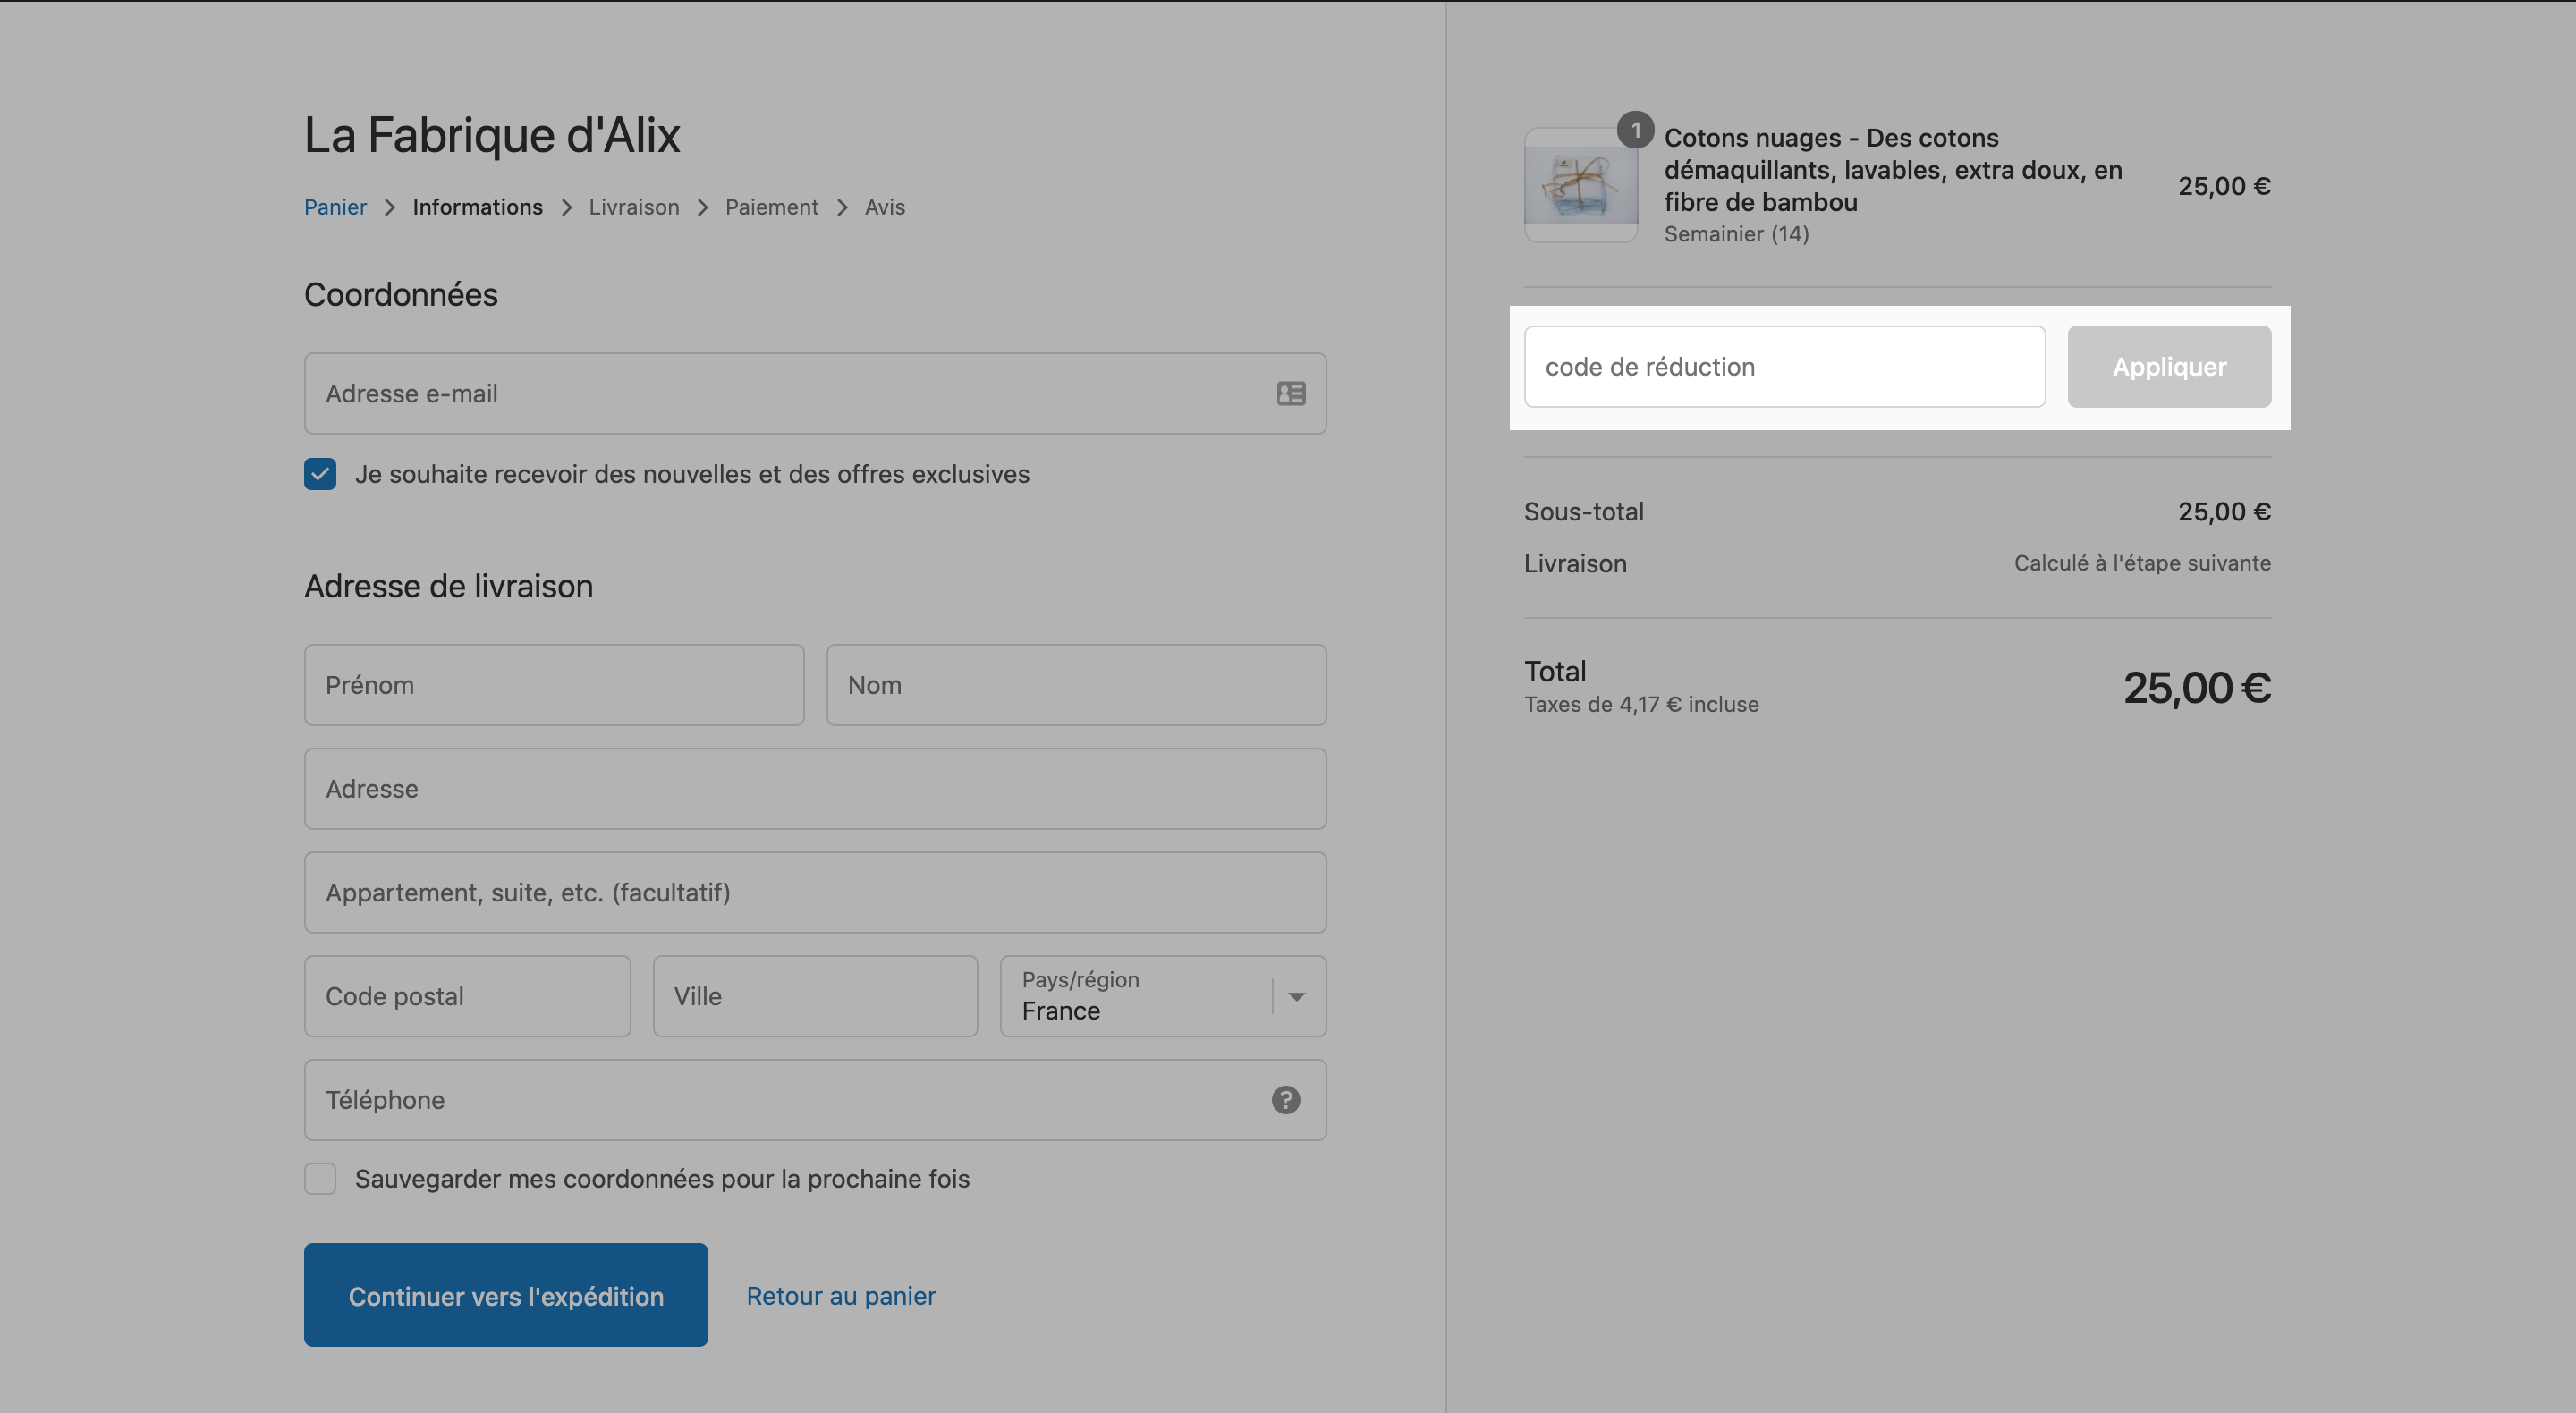The width and height of the screenshot is (2576, 1413).
Task: Select the Informations breadcrumb step
Action: 477,207
